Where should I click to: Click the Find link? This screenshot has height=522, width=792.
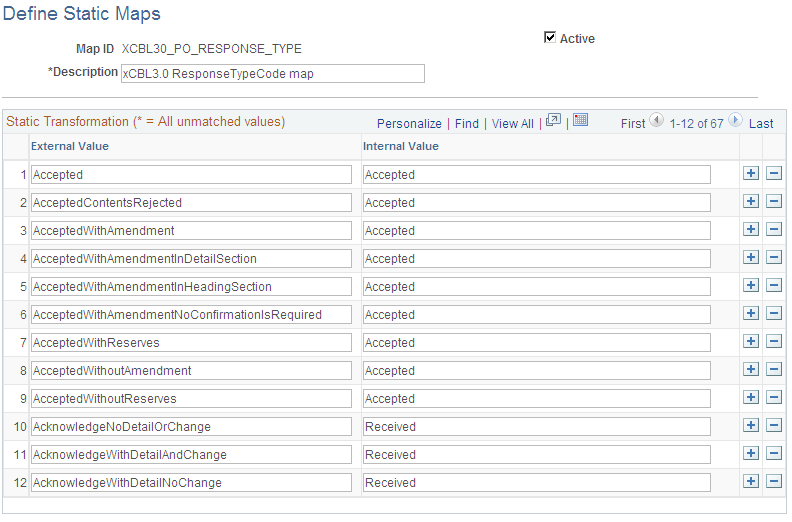(467, 124)
